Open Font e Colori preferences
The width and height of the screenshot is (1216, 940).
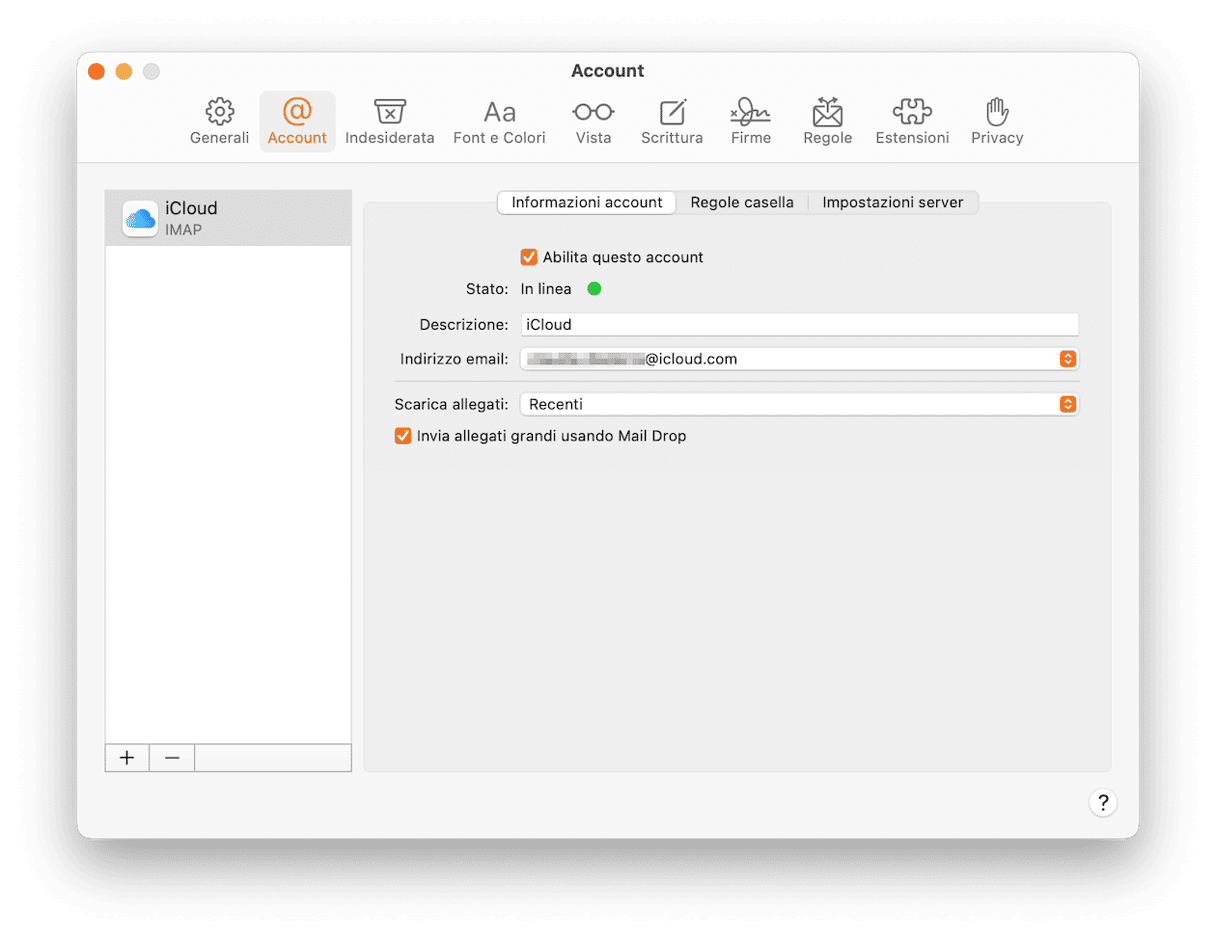click(499, 122)
